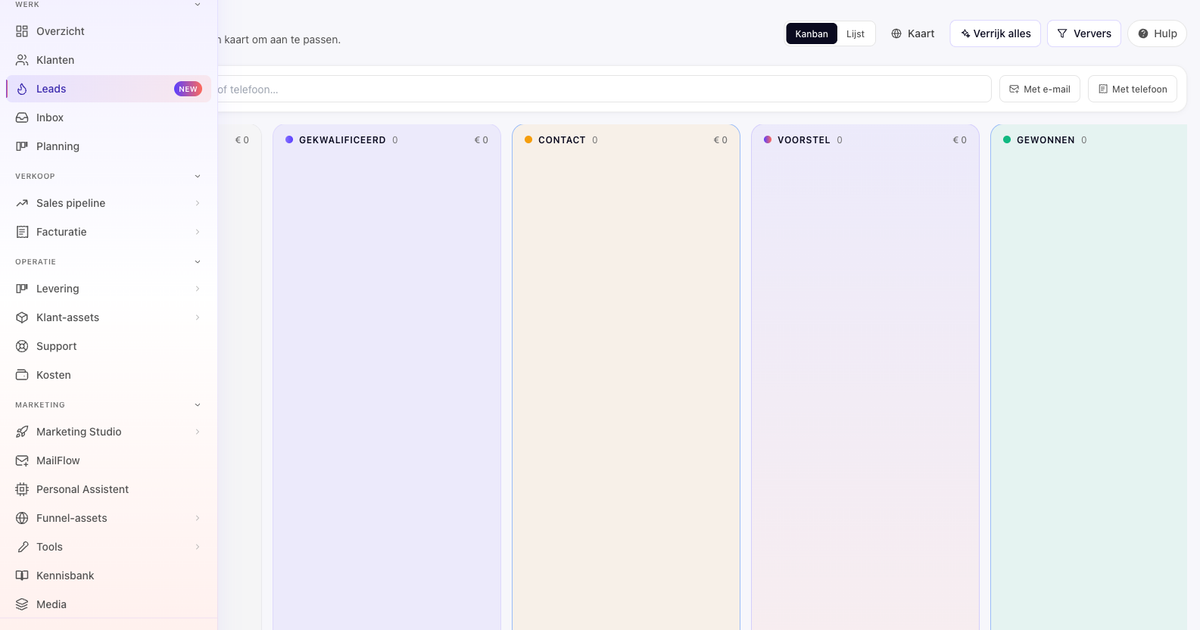Click the Inbox tray icon
1200x630 pixels.
22,117
